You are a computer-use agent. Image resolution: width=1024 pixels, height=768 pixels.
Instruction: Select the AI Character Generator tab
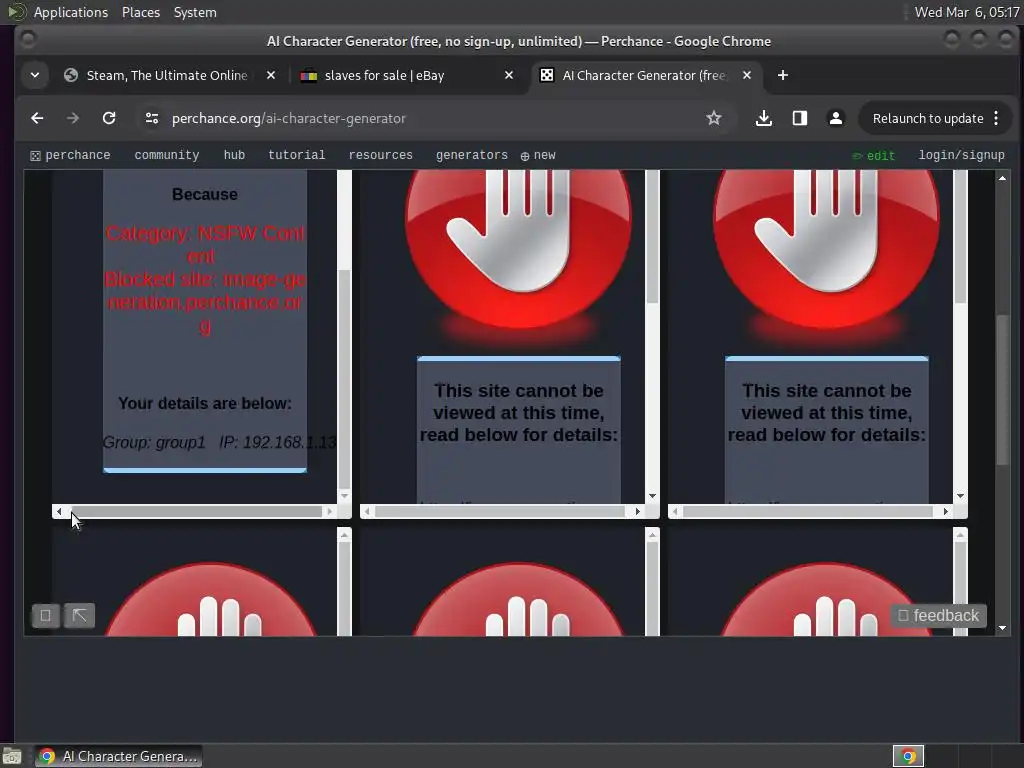[643, 76]
